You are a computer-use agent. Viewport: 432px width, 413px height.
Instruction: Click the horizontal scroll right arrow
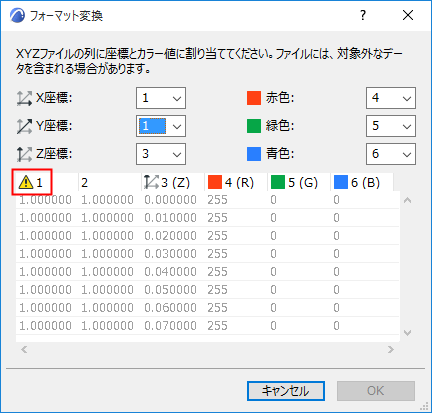[x=391, y=349]
